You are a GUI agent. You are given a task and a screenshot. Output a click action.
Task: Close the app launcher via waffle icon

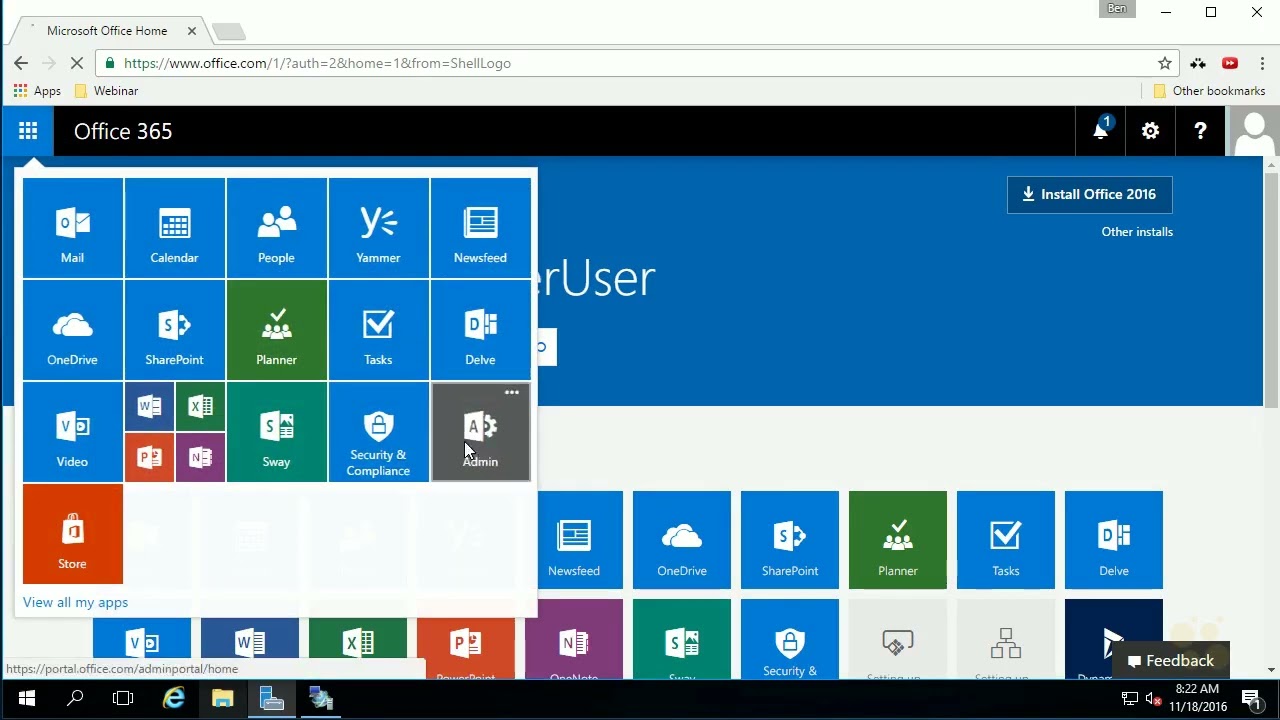28,131
